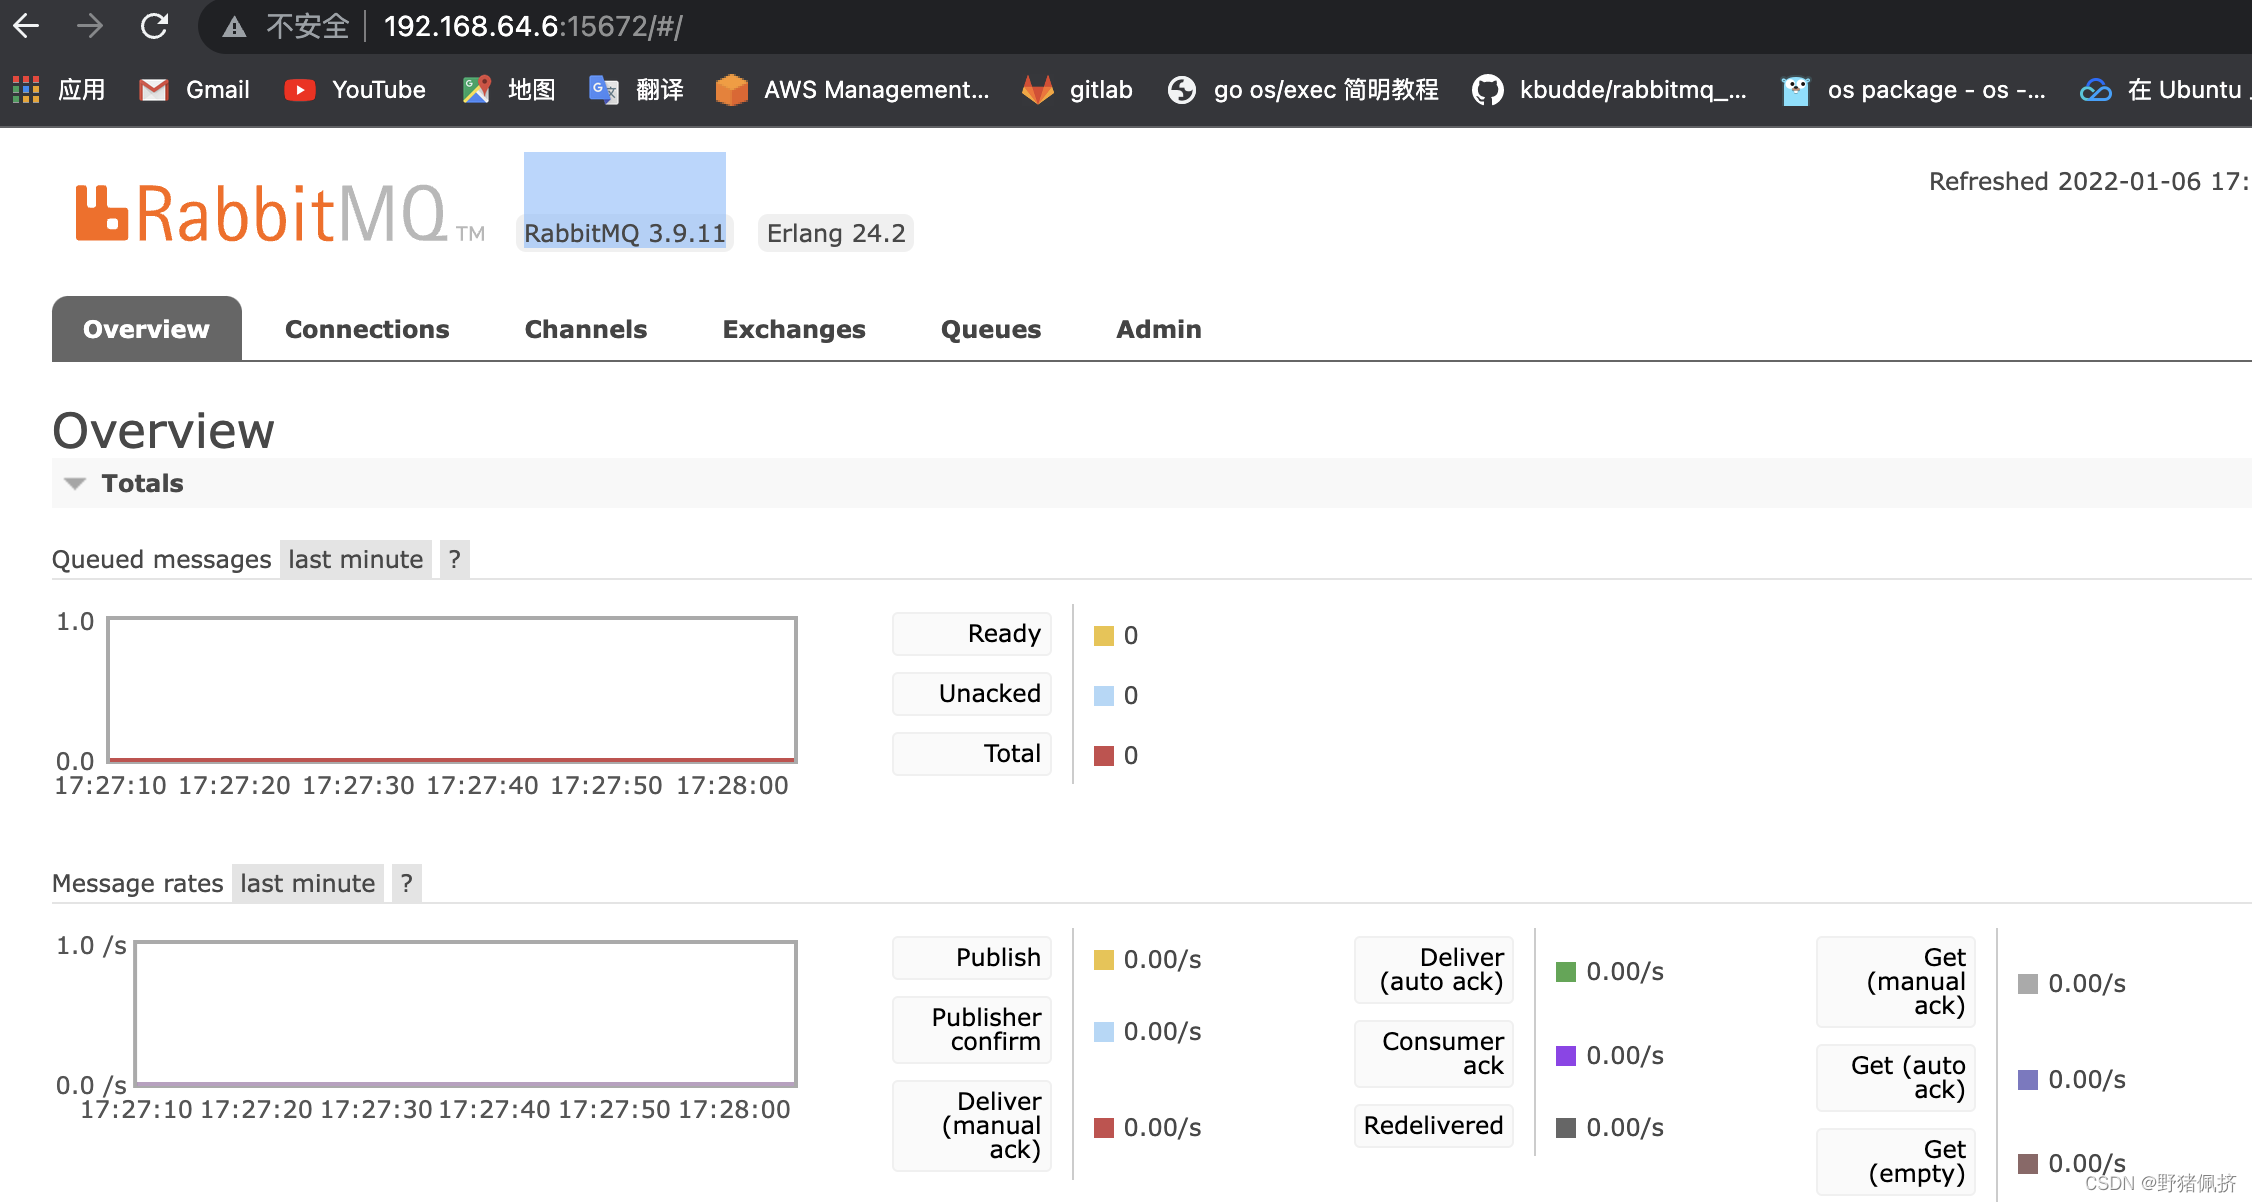This screenshot has height=1202, width=2252.
Task: Open the last minute selector for Queued messages
Action: [x=355, y=559]
